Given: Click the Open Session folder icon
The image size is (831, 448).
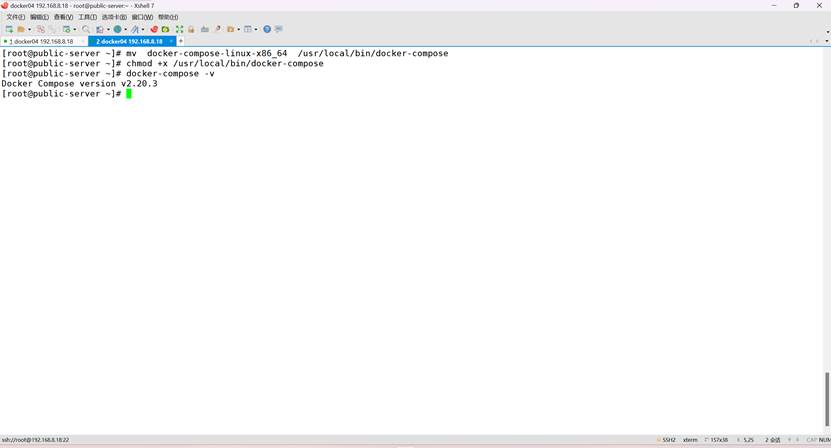Looking at the screenshot, I should (21, 29).
